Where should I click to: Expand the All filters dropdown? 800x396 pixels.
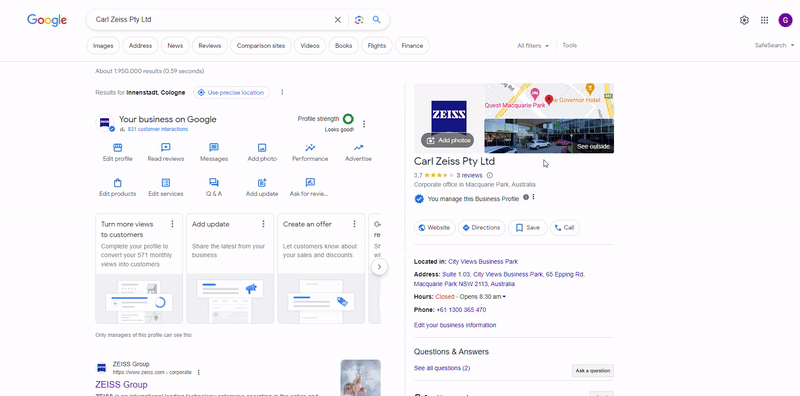click(x=533, y=45)
